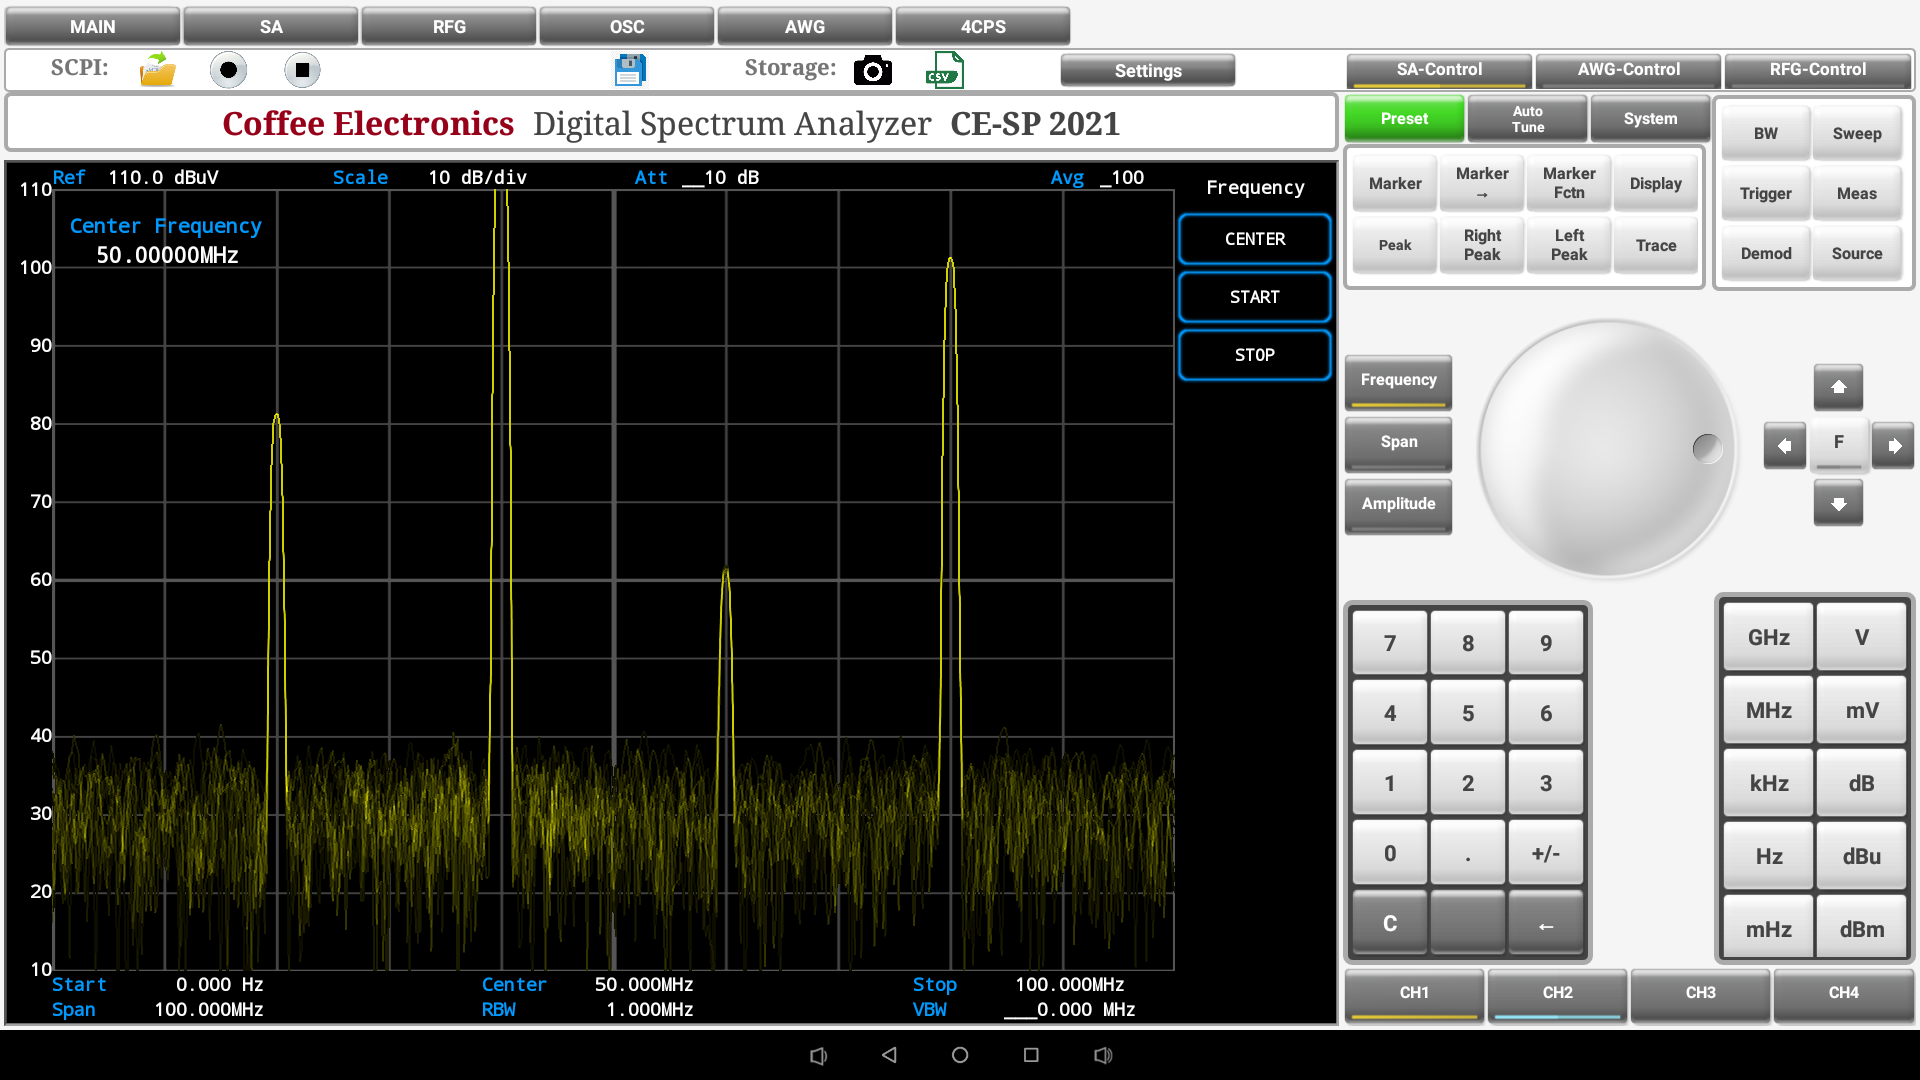Open the Sweep options menu
Viewport: 1920px width, 1080px height.
[x=1856, y=134]
